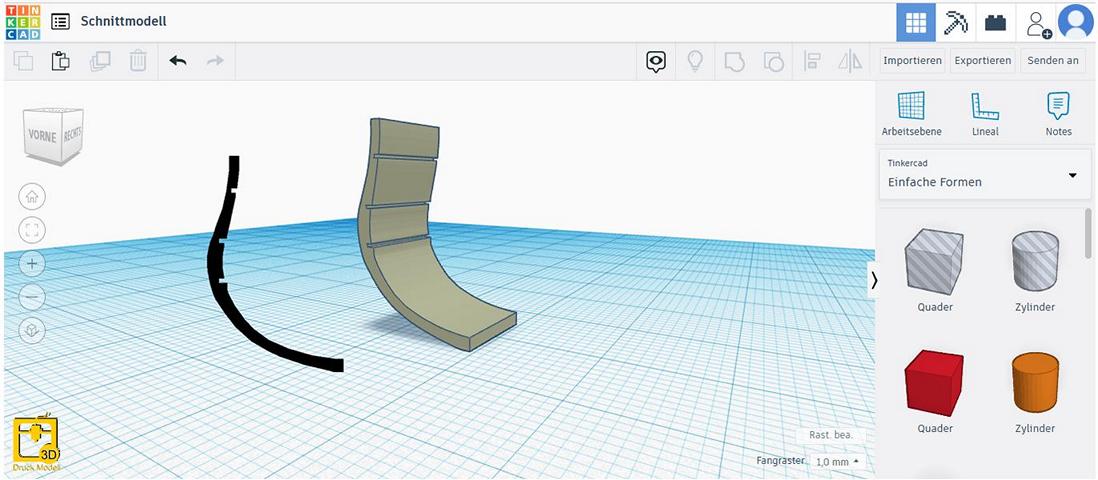Click the VORNE face of the view cube
1098x480 pixels.
point(45,136)
